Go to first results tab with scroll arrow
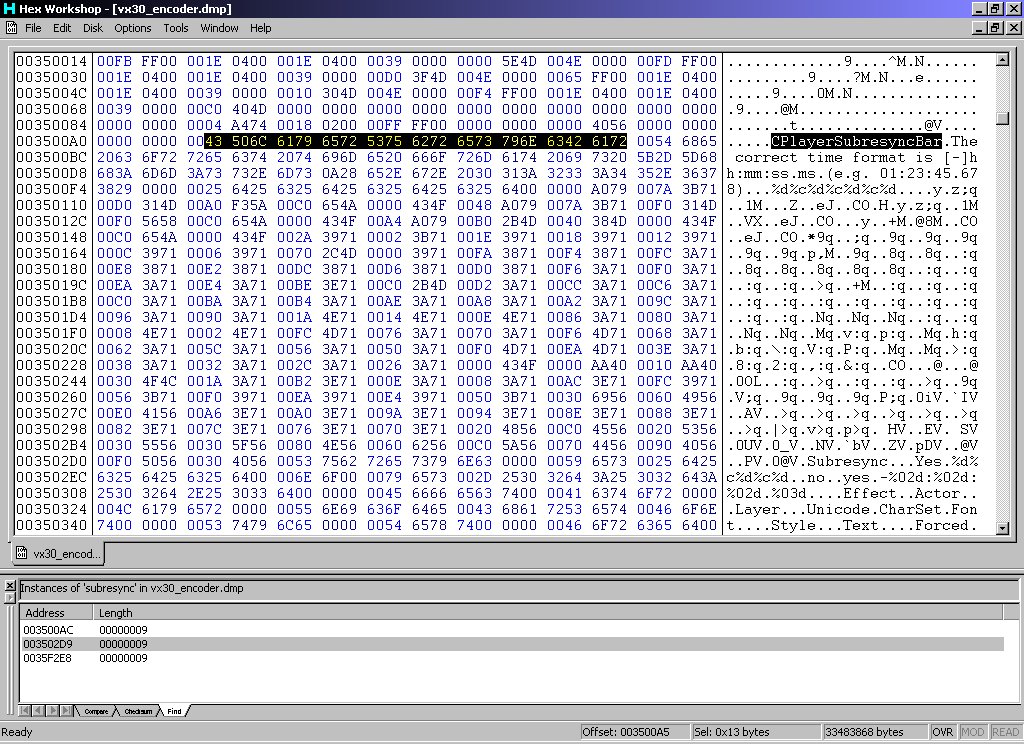The width and height of the screenshot is (1024, 744). pos(25,711)
